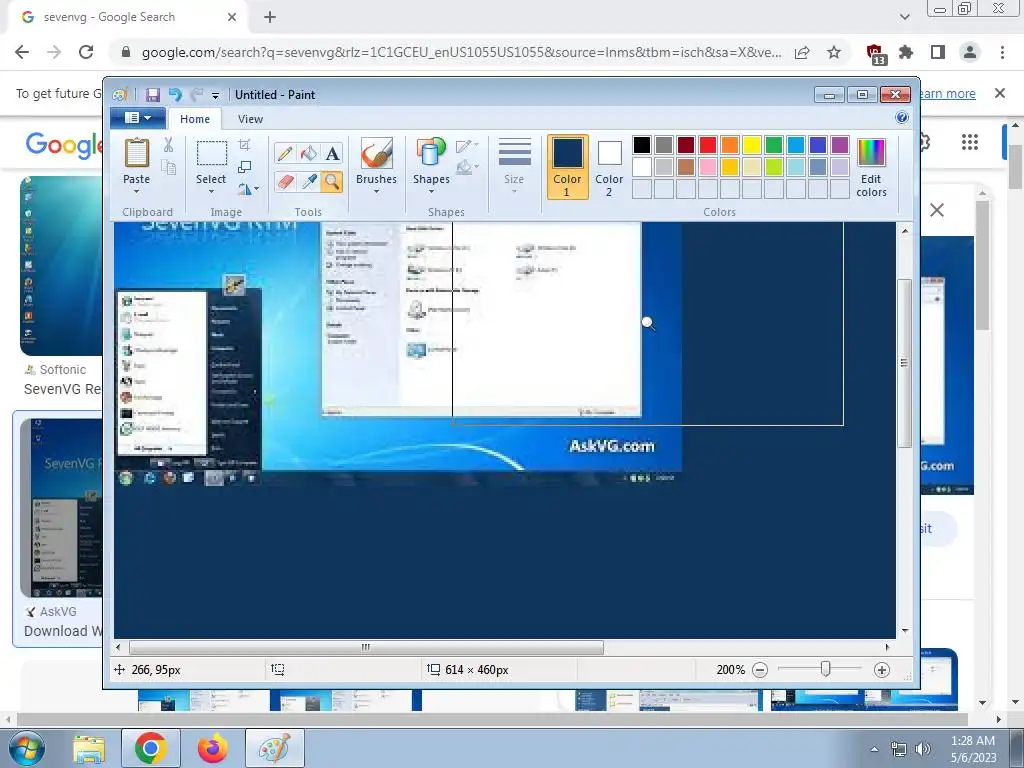This screenshot has height=768, width=1024.
Task: Click the Crop icon in Image group
Action: coord(244,145)
